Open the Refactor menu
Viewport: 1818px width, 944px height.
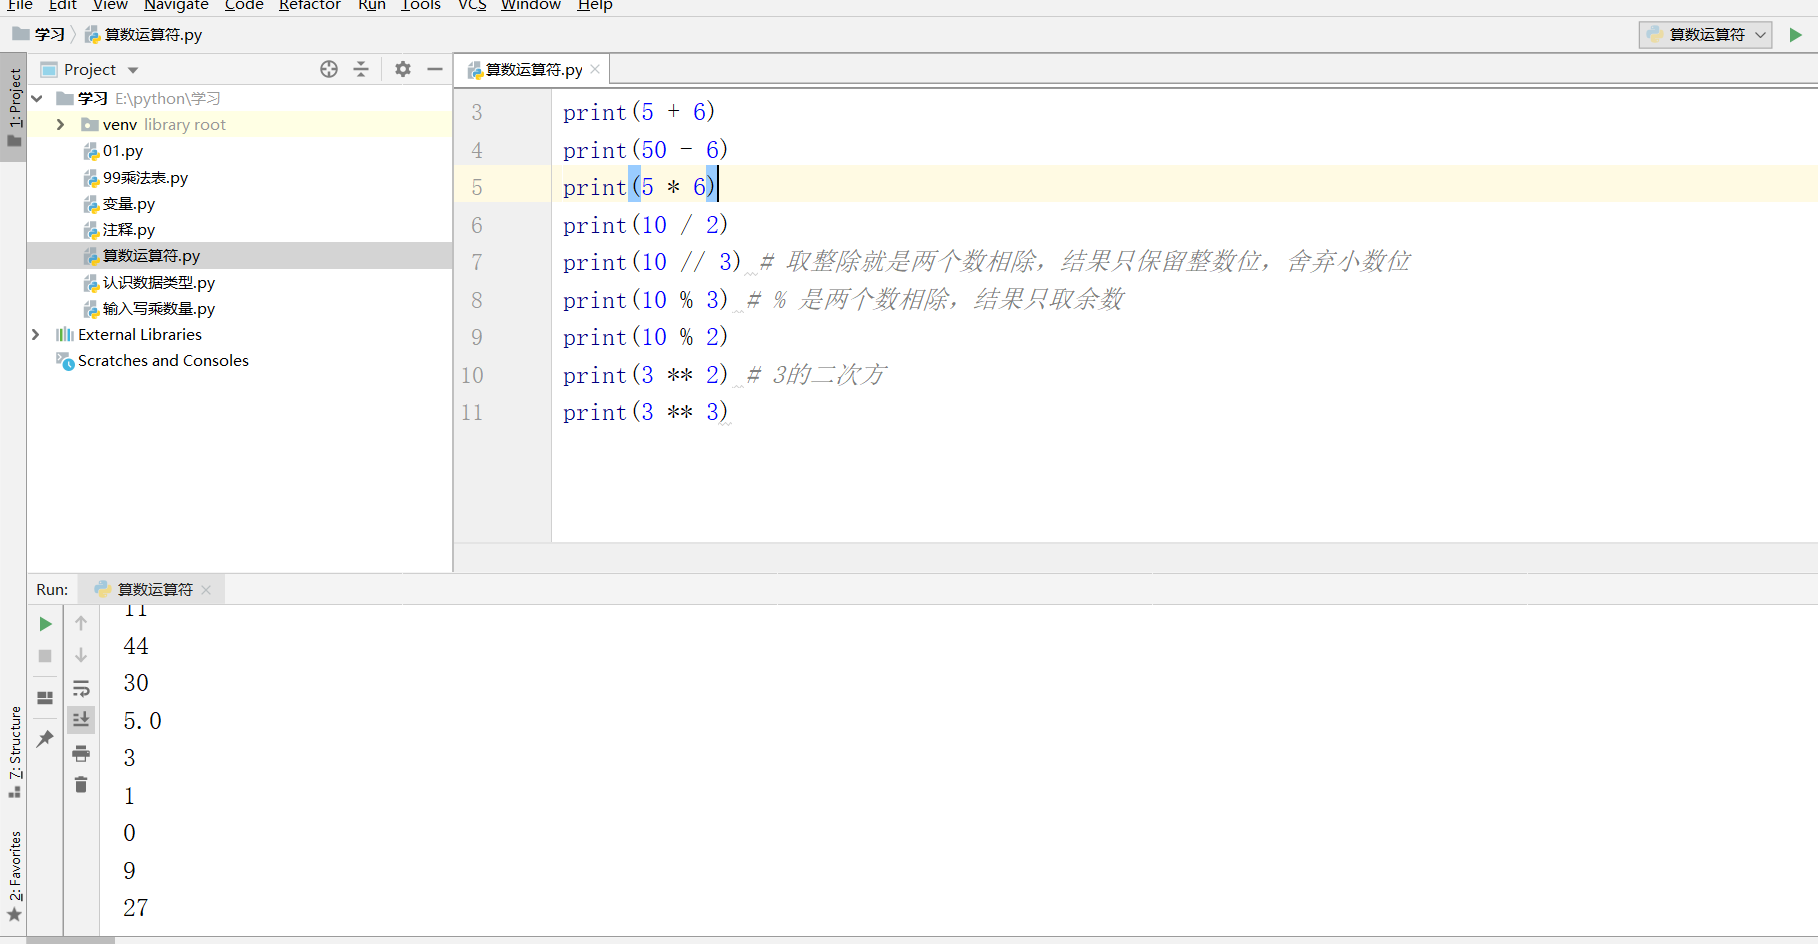pos(310,5)
